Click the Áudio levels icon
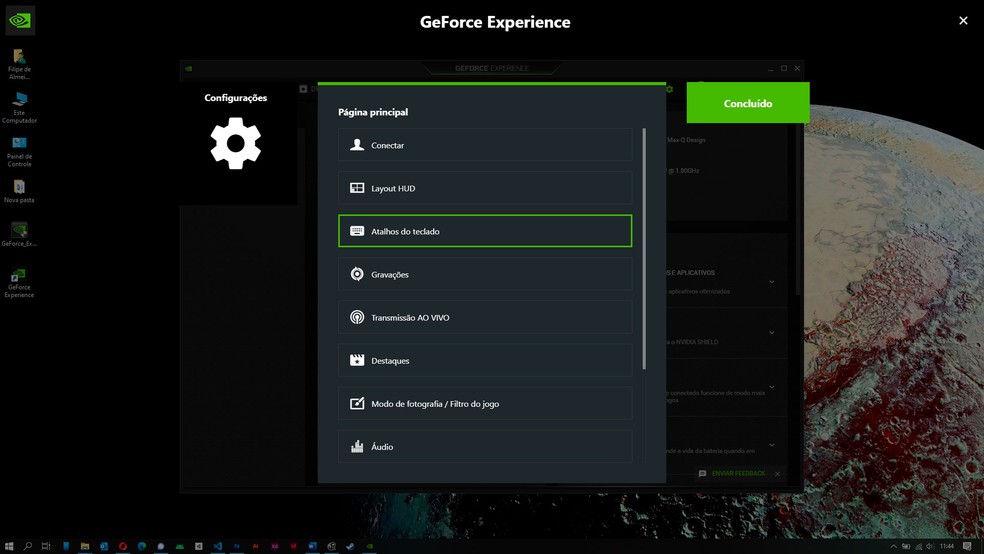Screen dimensions: 984x554 pyautogui.click(x=357, y=446)
